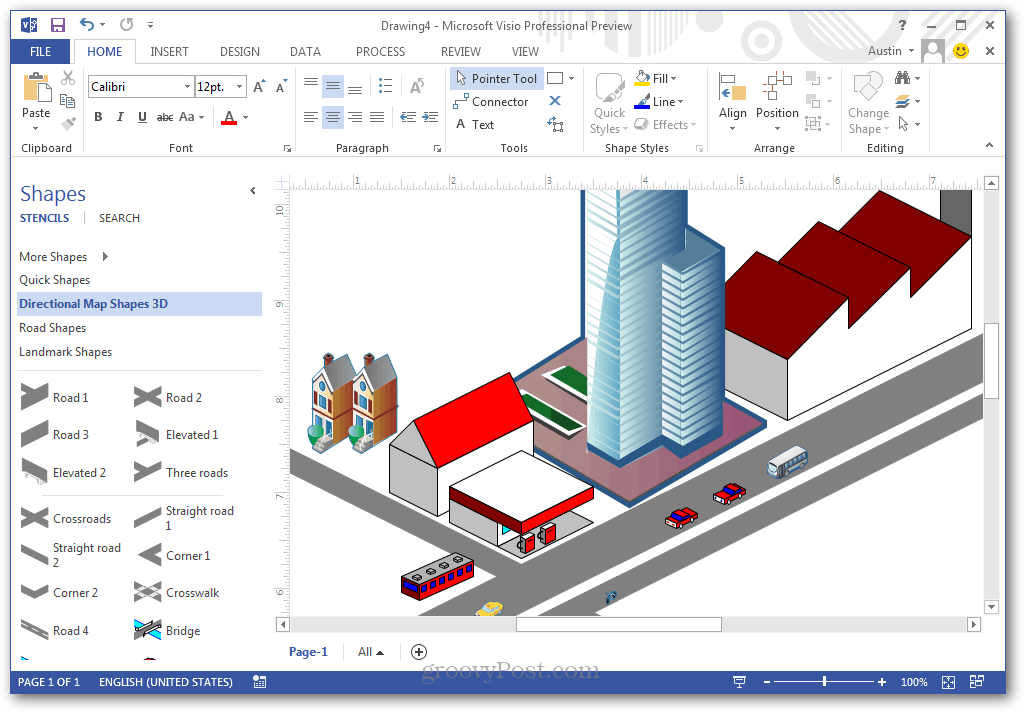This screenshot has height=712, width=1024.
Task: Open Quick Styles gallery
Action: 609,100
